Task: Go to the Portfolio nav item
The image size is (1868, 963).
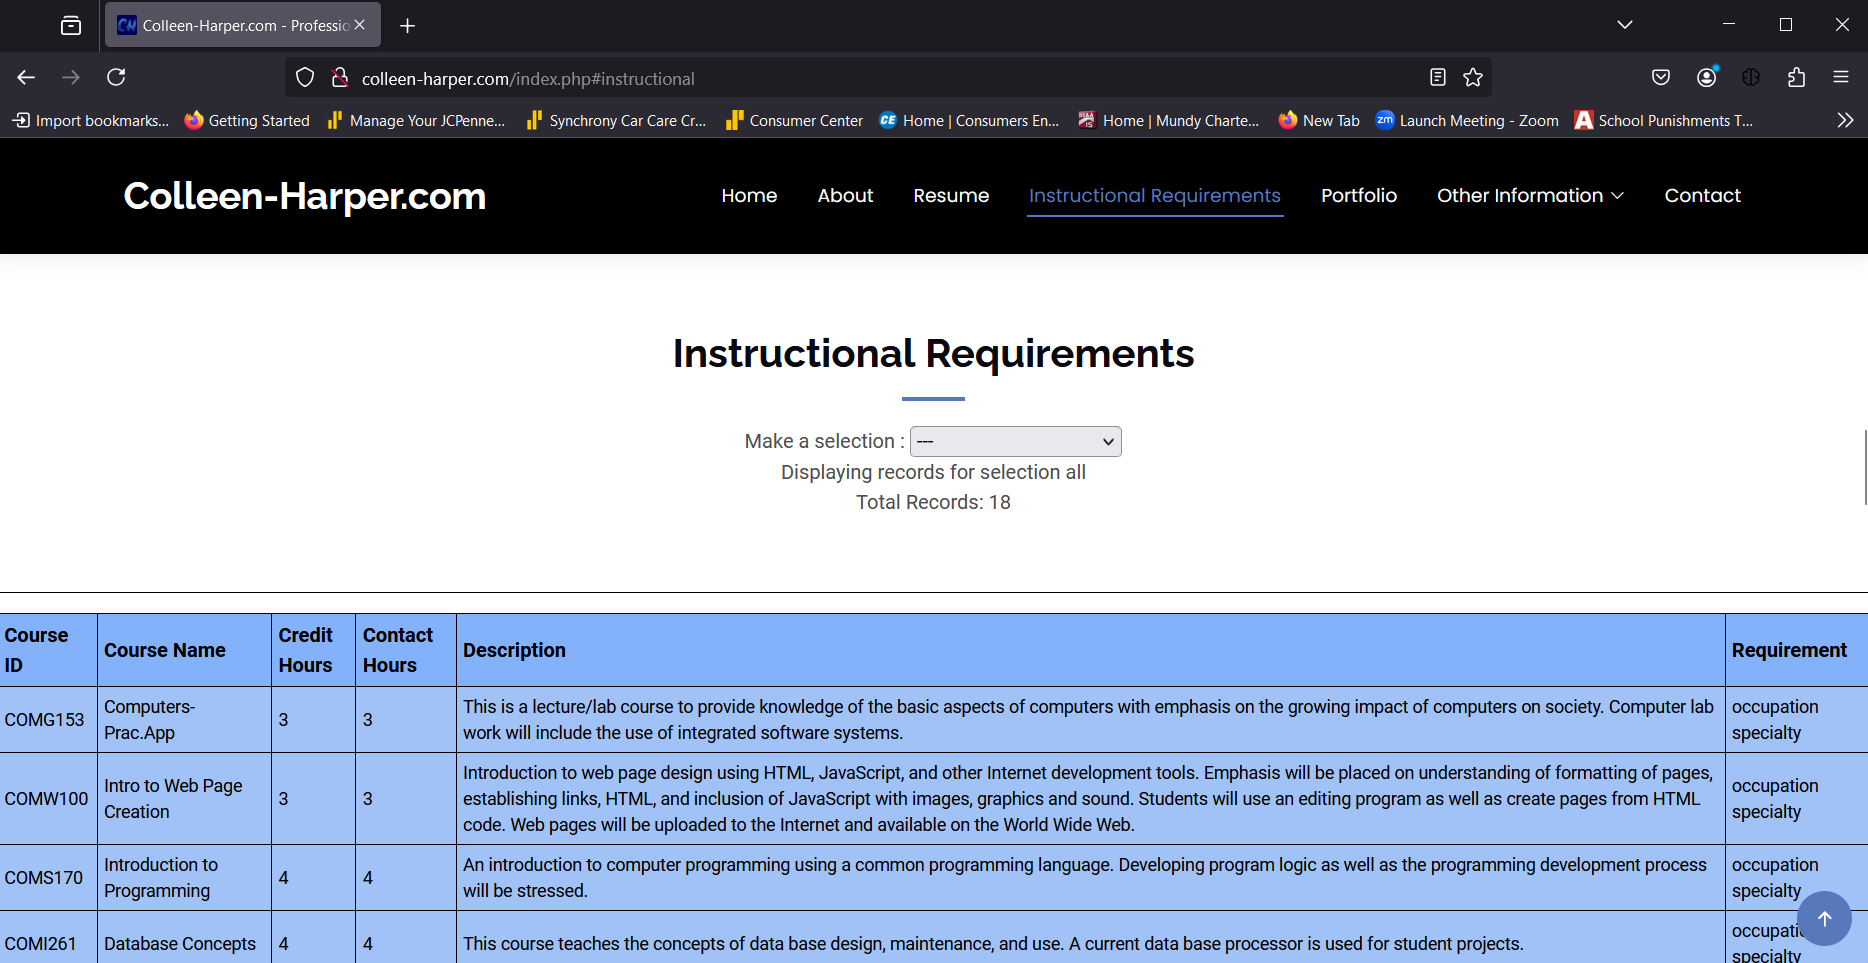Action: (x=1358, y=195)
